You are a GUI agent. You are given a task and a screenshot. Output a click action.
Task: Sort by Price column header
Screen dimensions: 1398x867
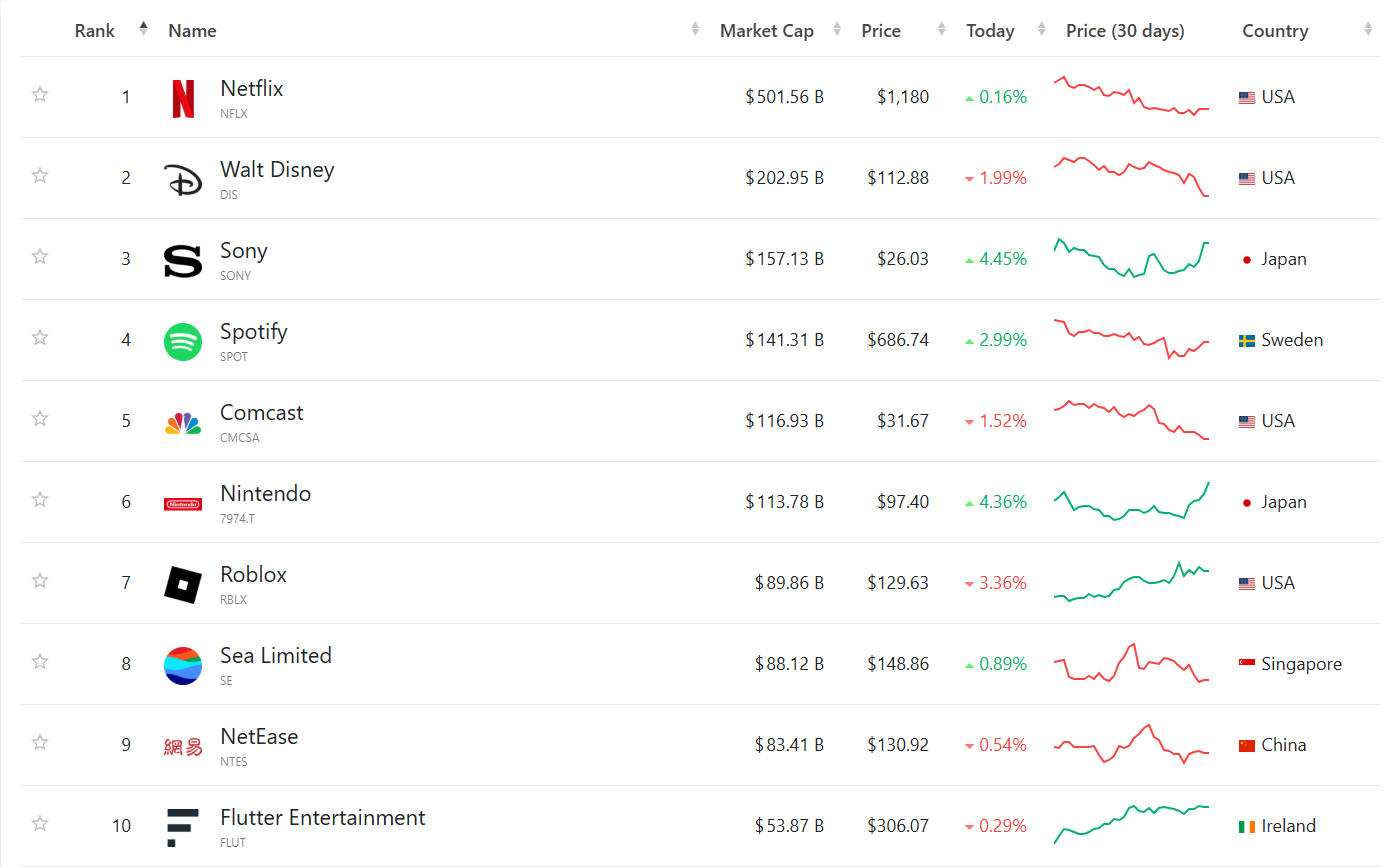[x=881, y=31]
